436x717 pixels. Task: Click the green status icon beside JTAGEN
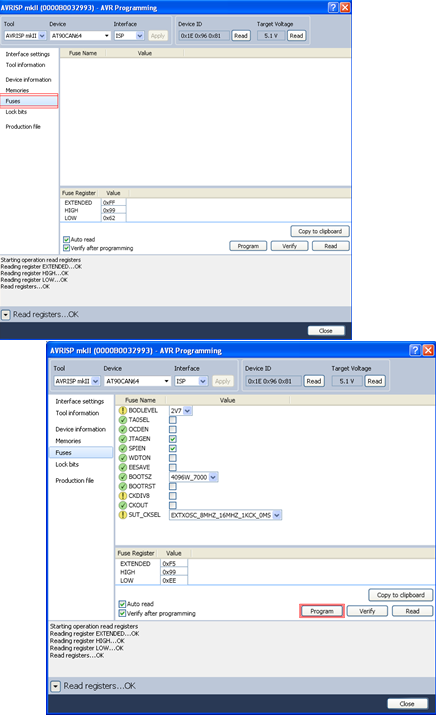tap(123, 439)
